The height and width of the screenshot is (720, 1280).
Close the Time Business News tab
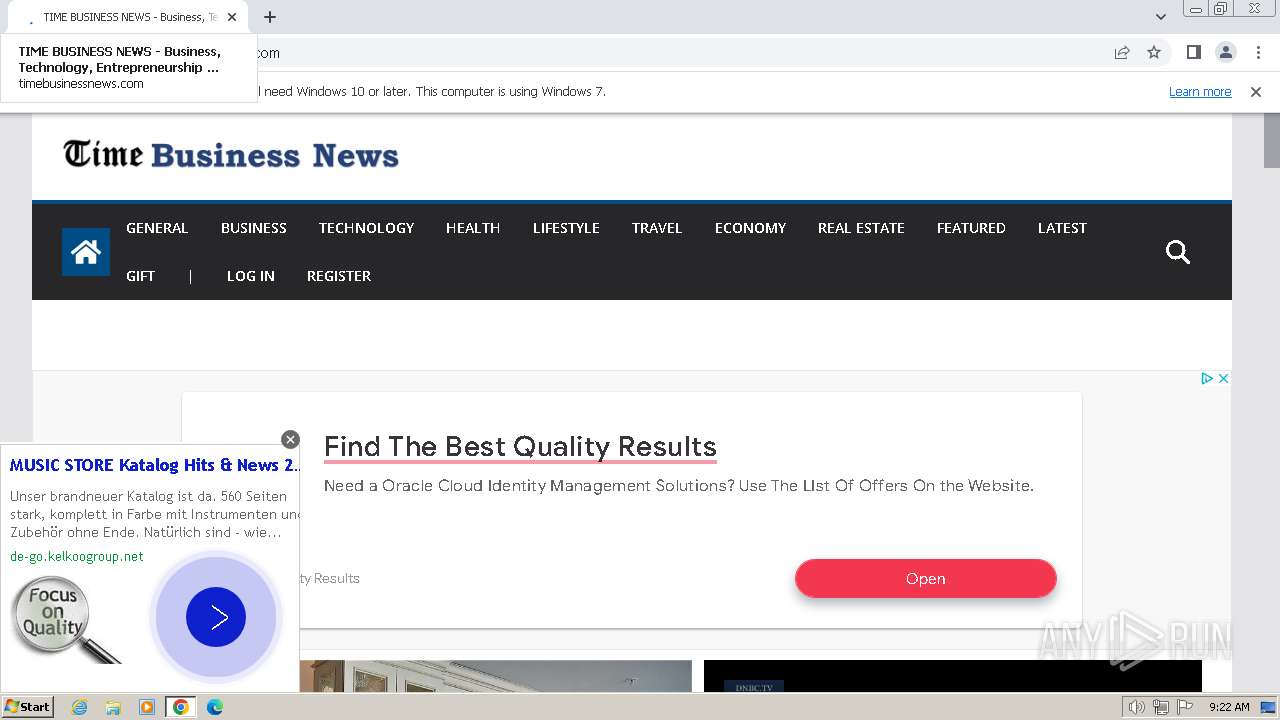(232, 17)
